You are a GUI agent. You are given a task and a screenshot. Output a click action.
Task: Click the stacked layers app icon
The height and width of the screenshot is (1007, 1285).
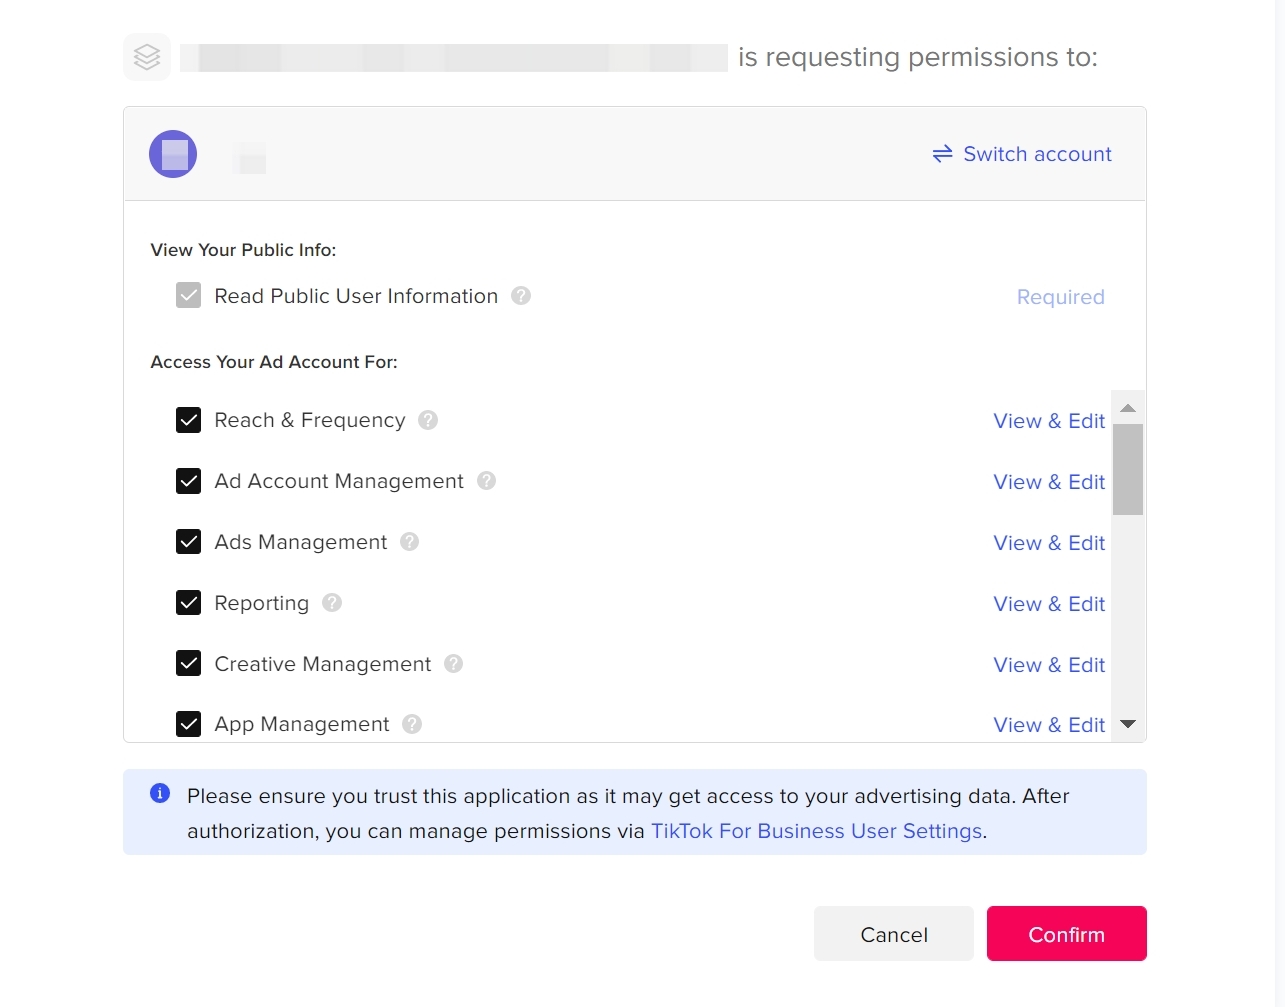pos(147,57)
